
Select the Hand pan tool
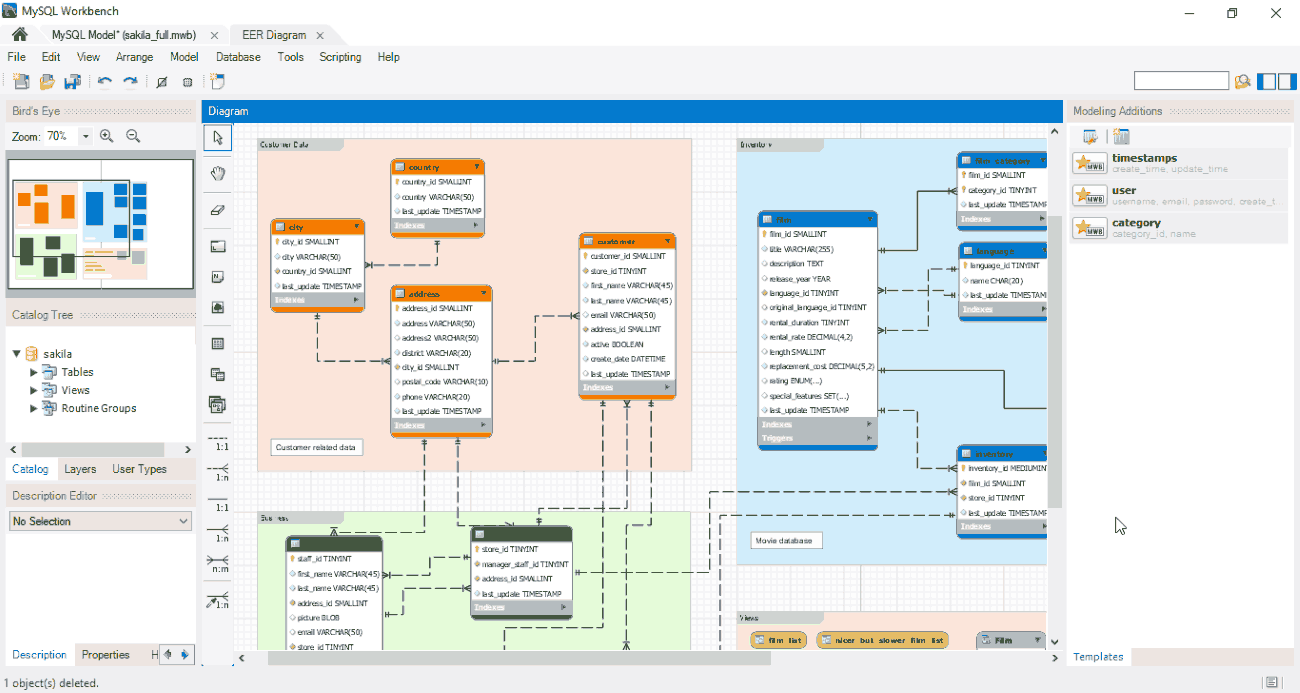218,174
